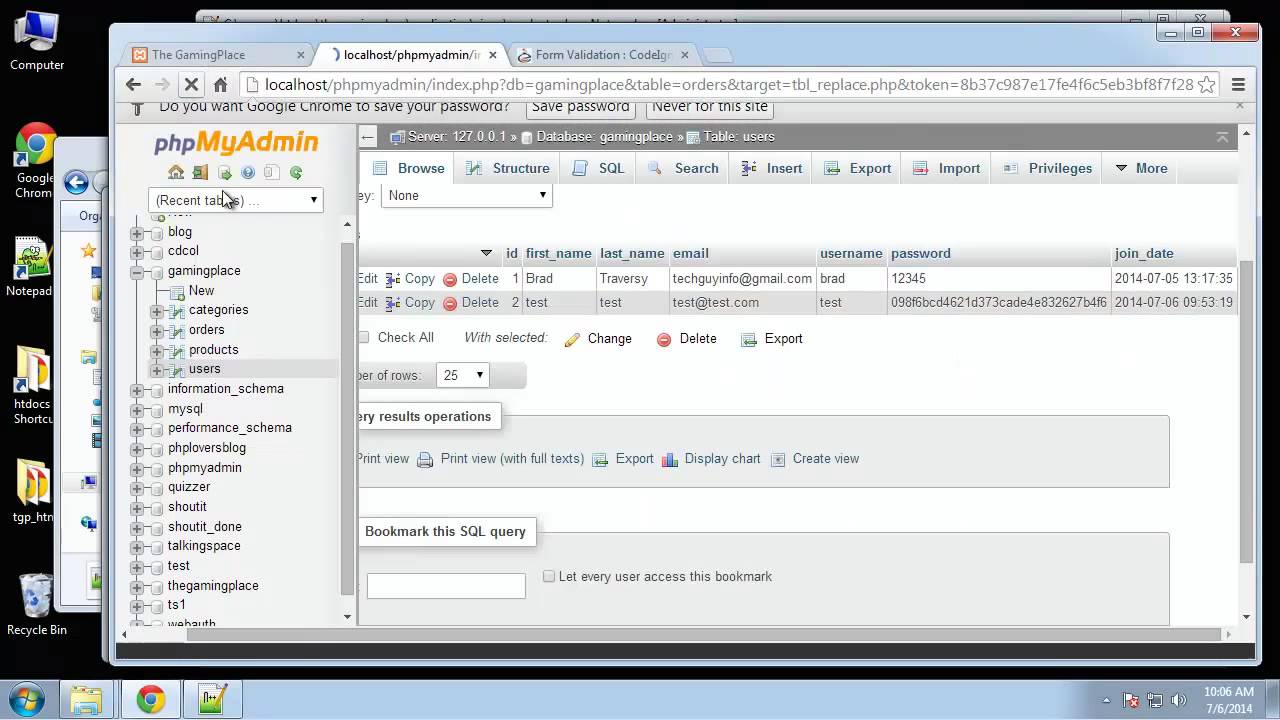
Task: Go to the Search tab
Action: tap(683, 168)
